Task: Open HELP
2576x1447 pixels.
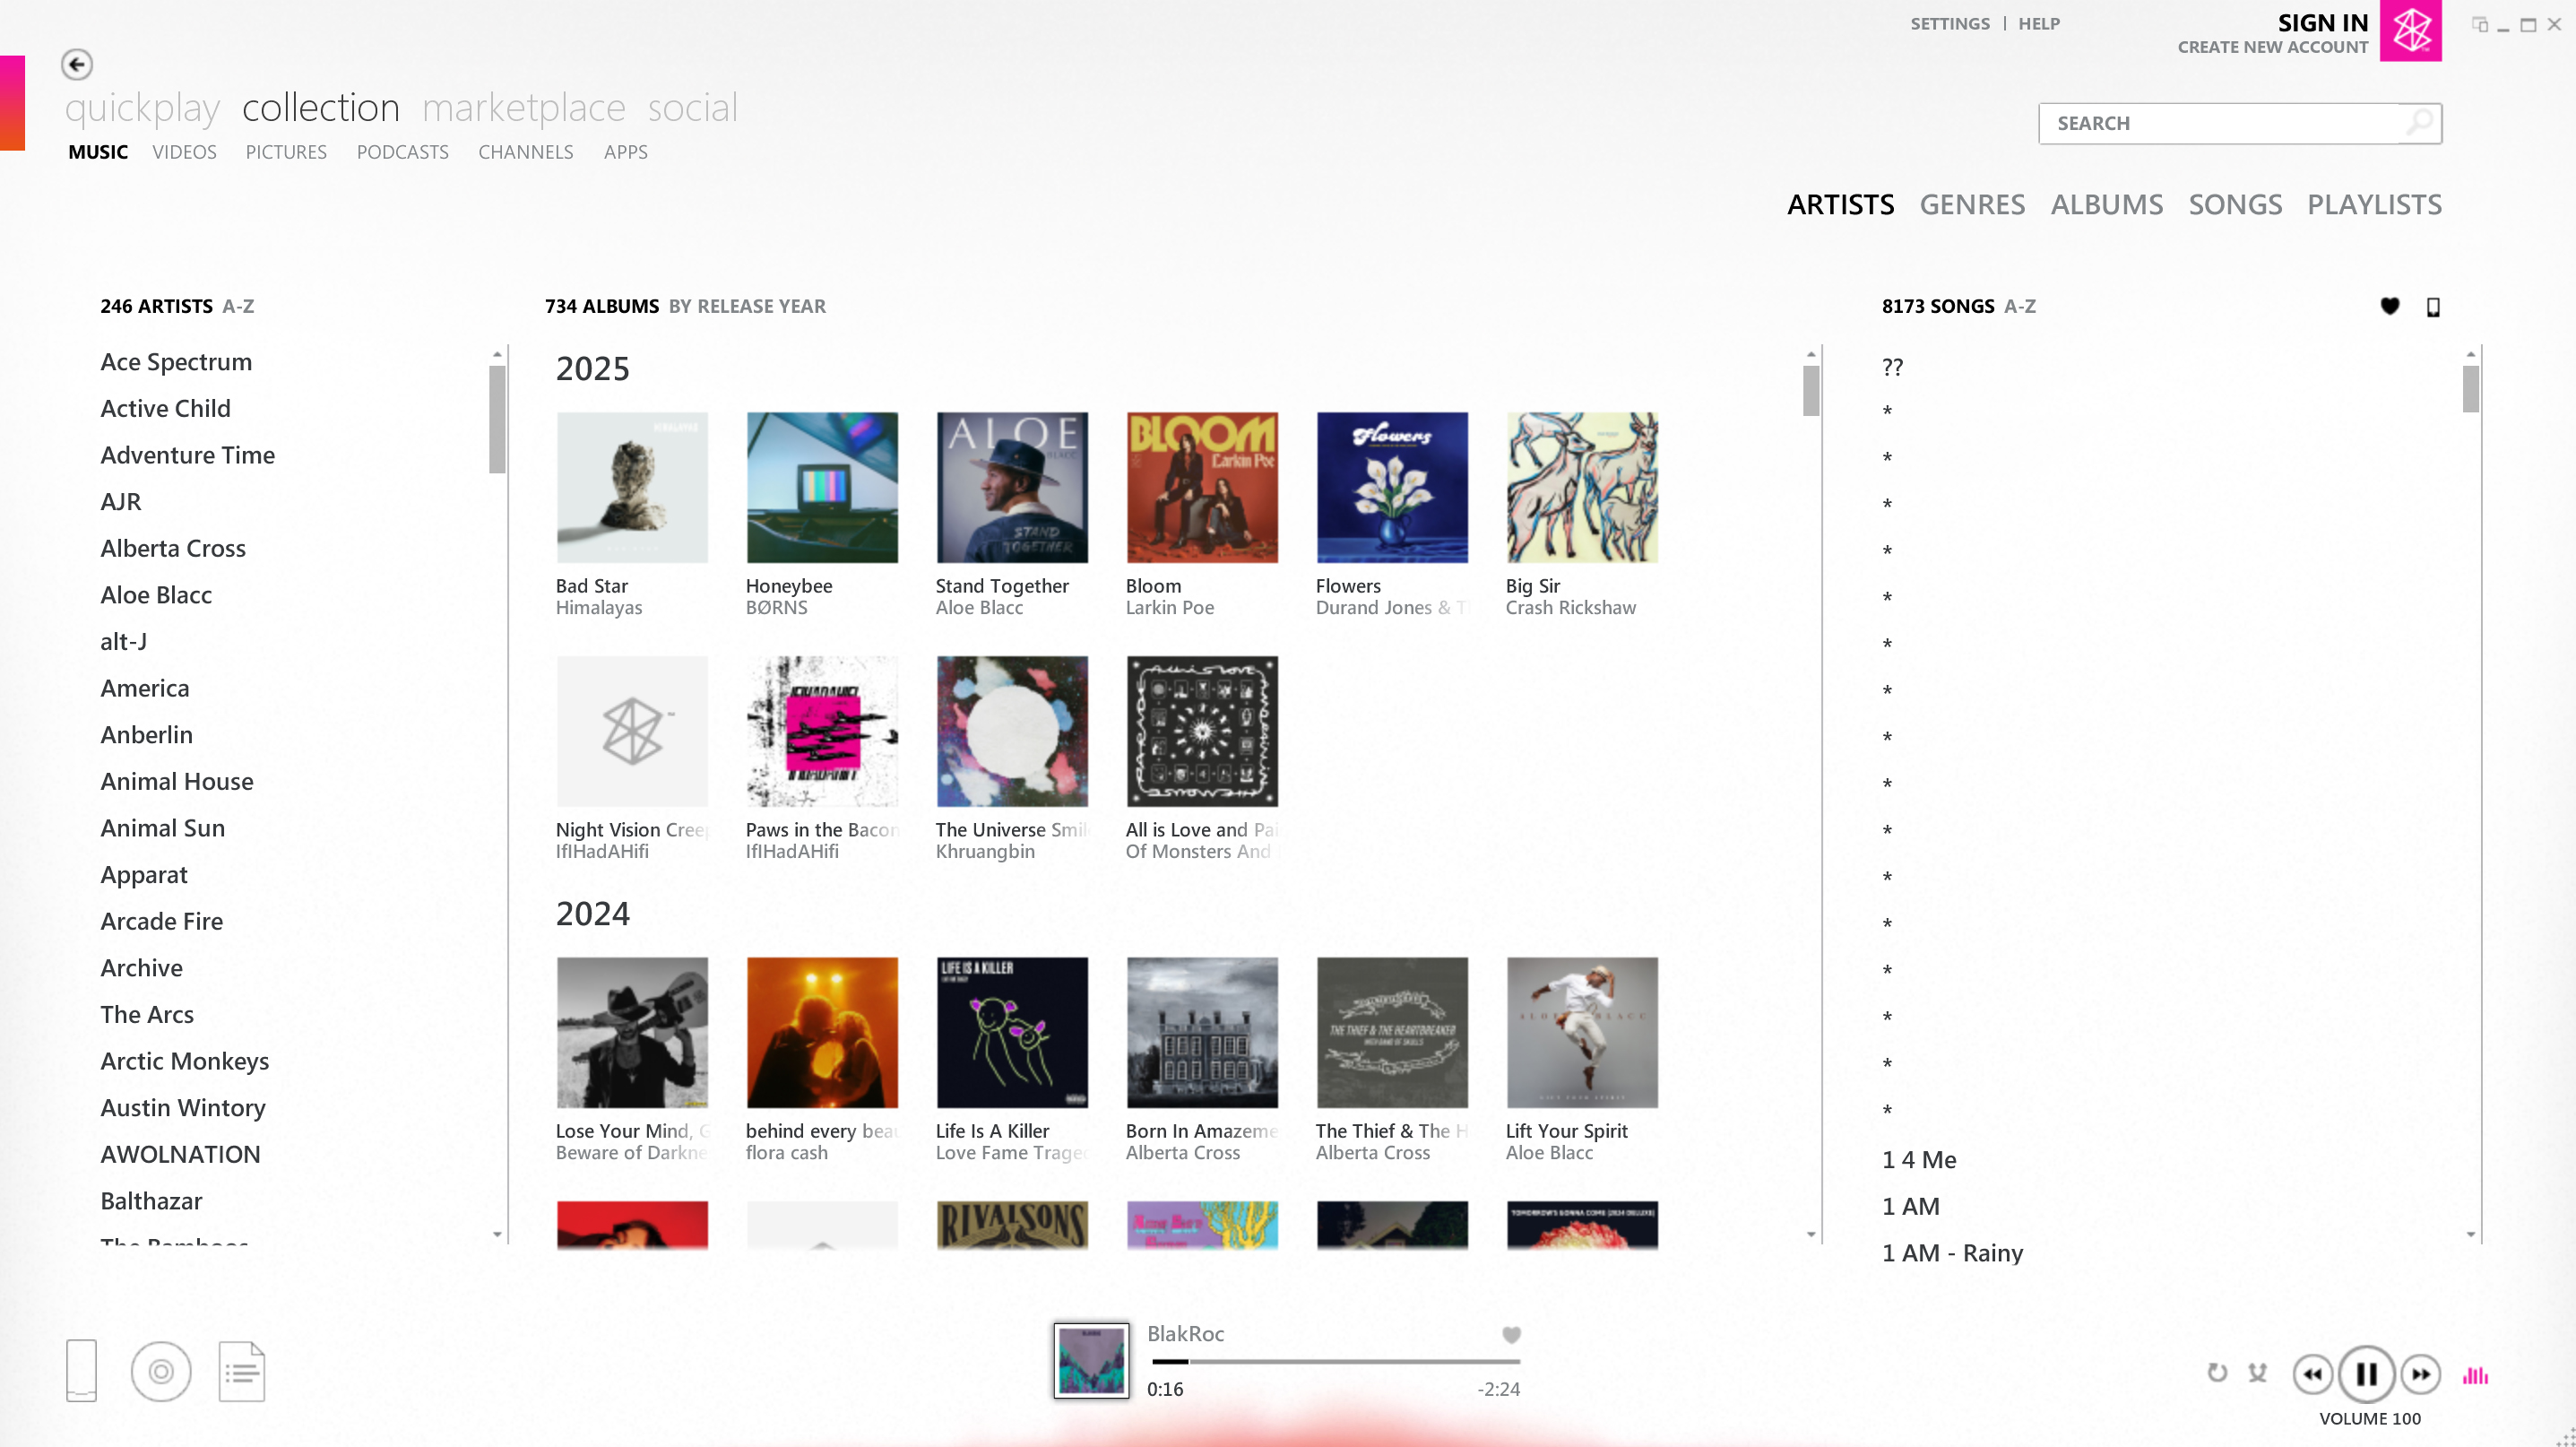Action: click(2038, 24)
